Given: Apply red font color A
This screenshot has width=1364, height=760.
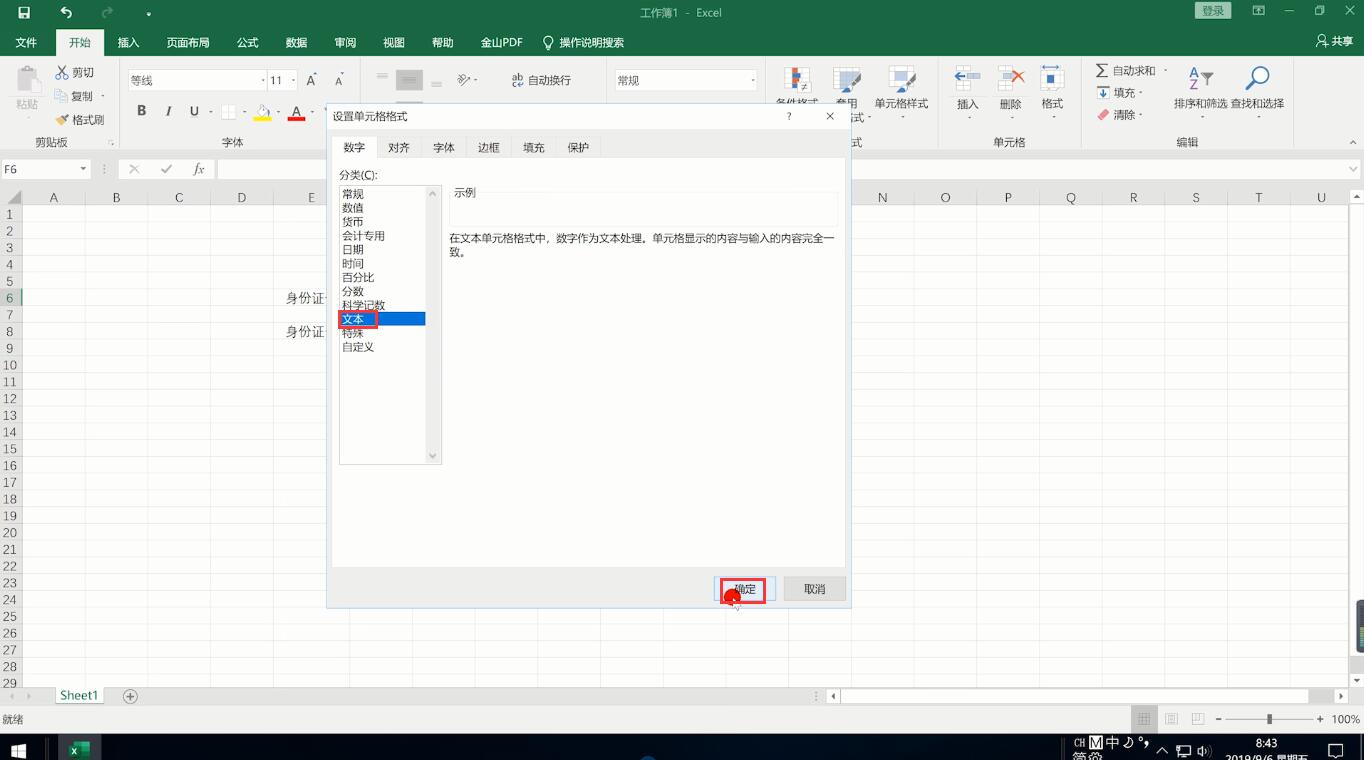Looking at the screenshot, I should (x=296, y=112).
